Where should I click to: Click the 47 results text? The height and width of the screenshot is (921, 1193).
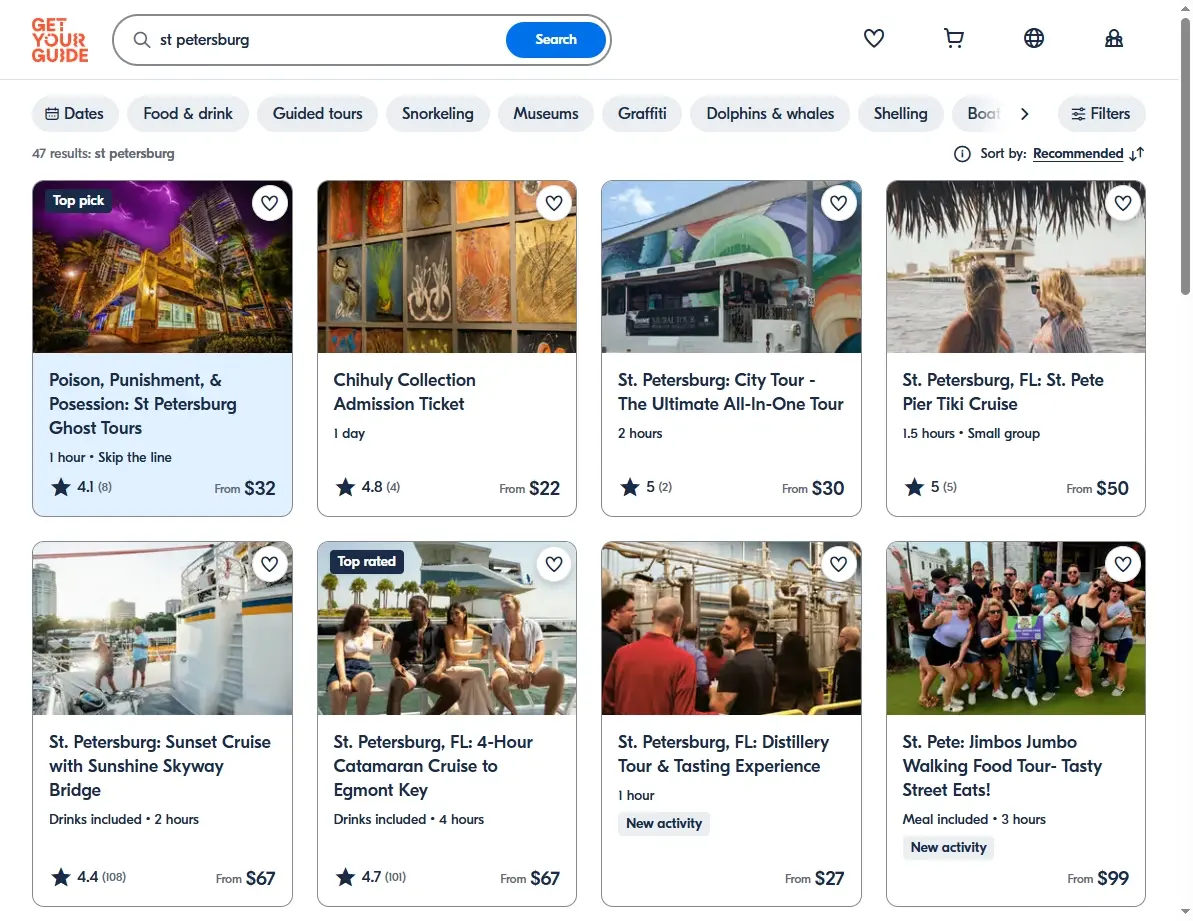coord(103,154)
